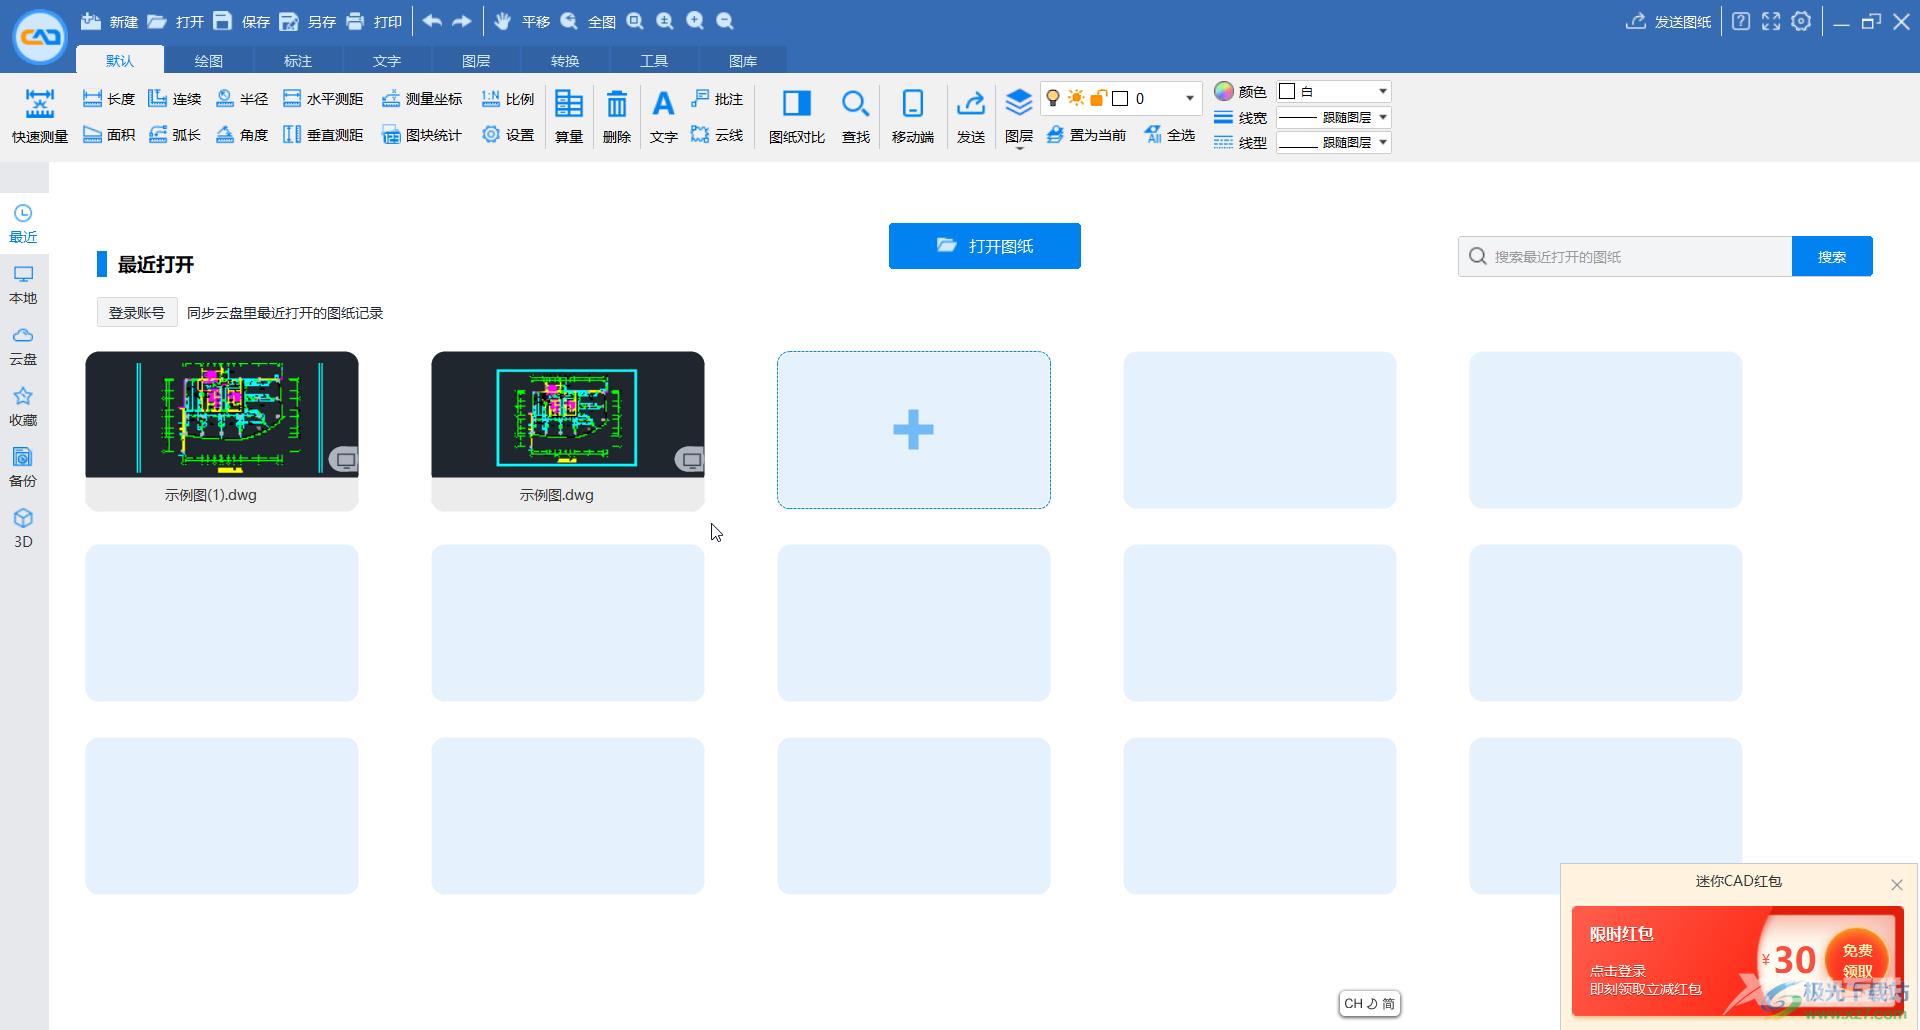
Task: Click 全选 select all
Action: pos(1169,135)
